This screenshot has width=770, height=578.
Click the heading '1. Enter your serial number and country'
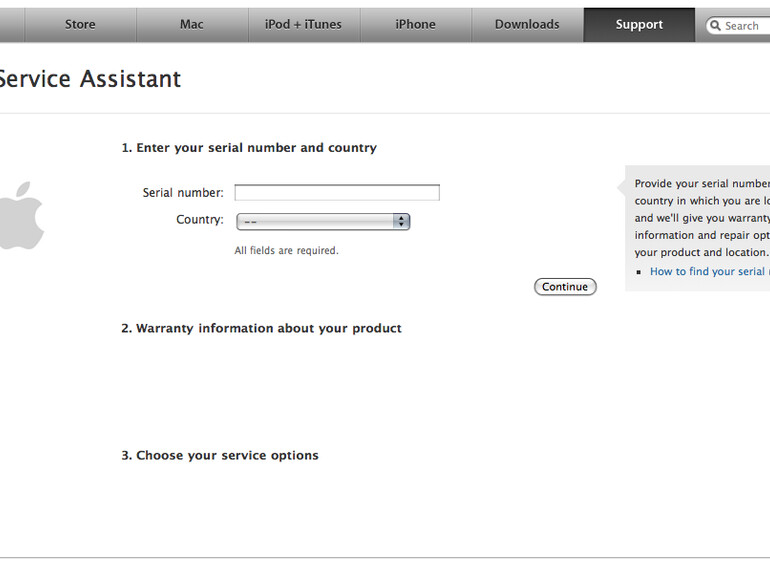tap(249, 148)
